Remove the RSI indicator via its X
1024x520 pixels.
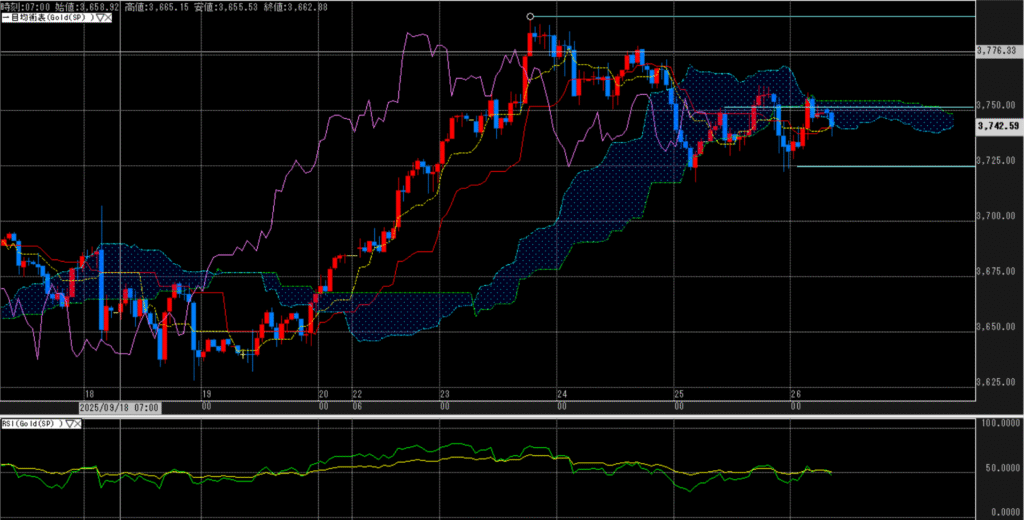pos(79,424)
